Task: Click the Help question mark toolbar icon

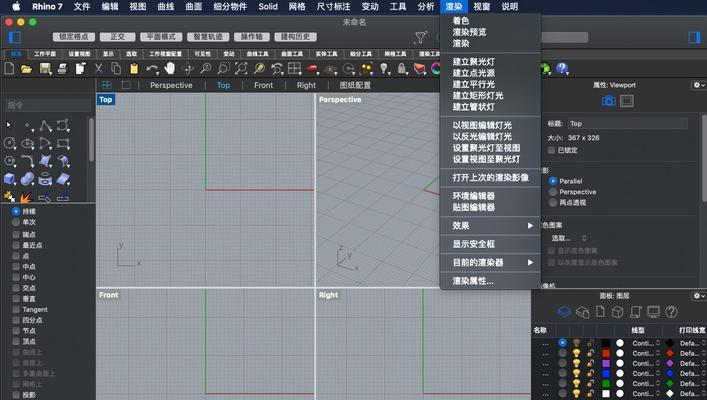Action: [x=562, y=69]
